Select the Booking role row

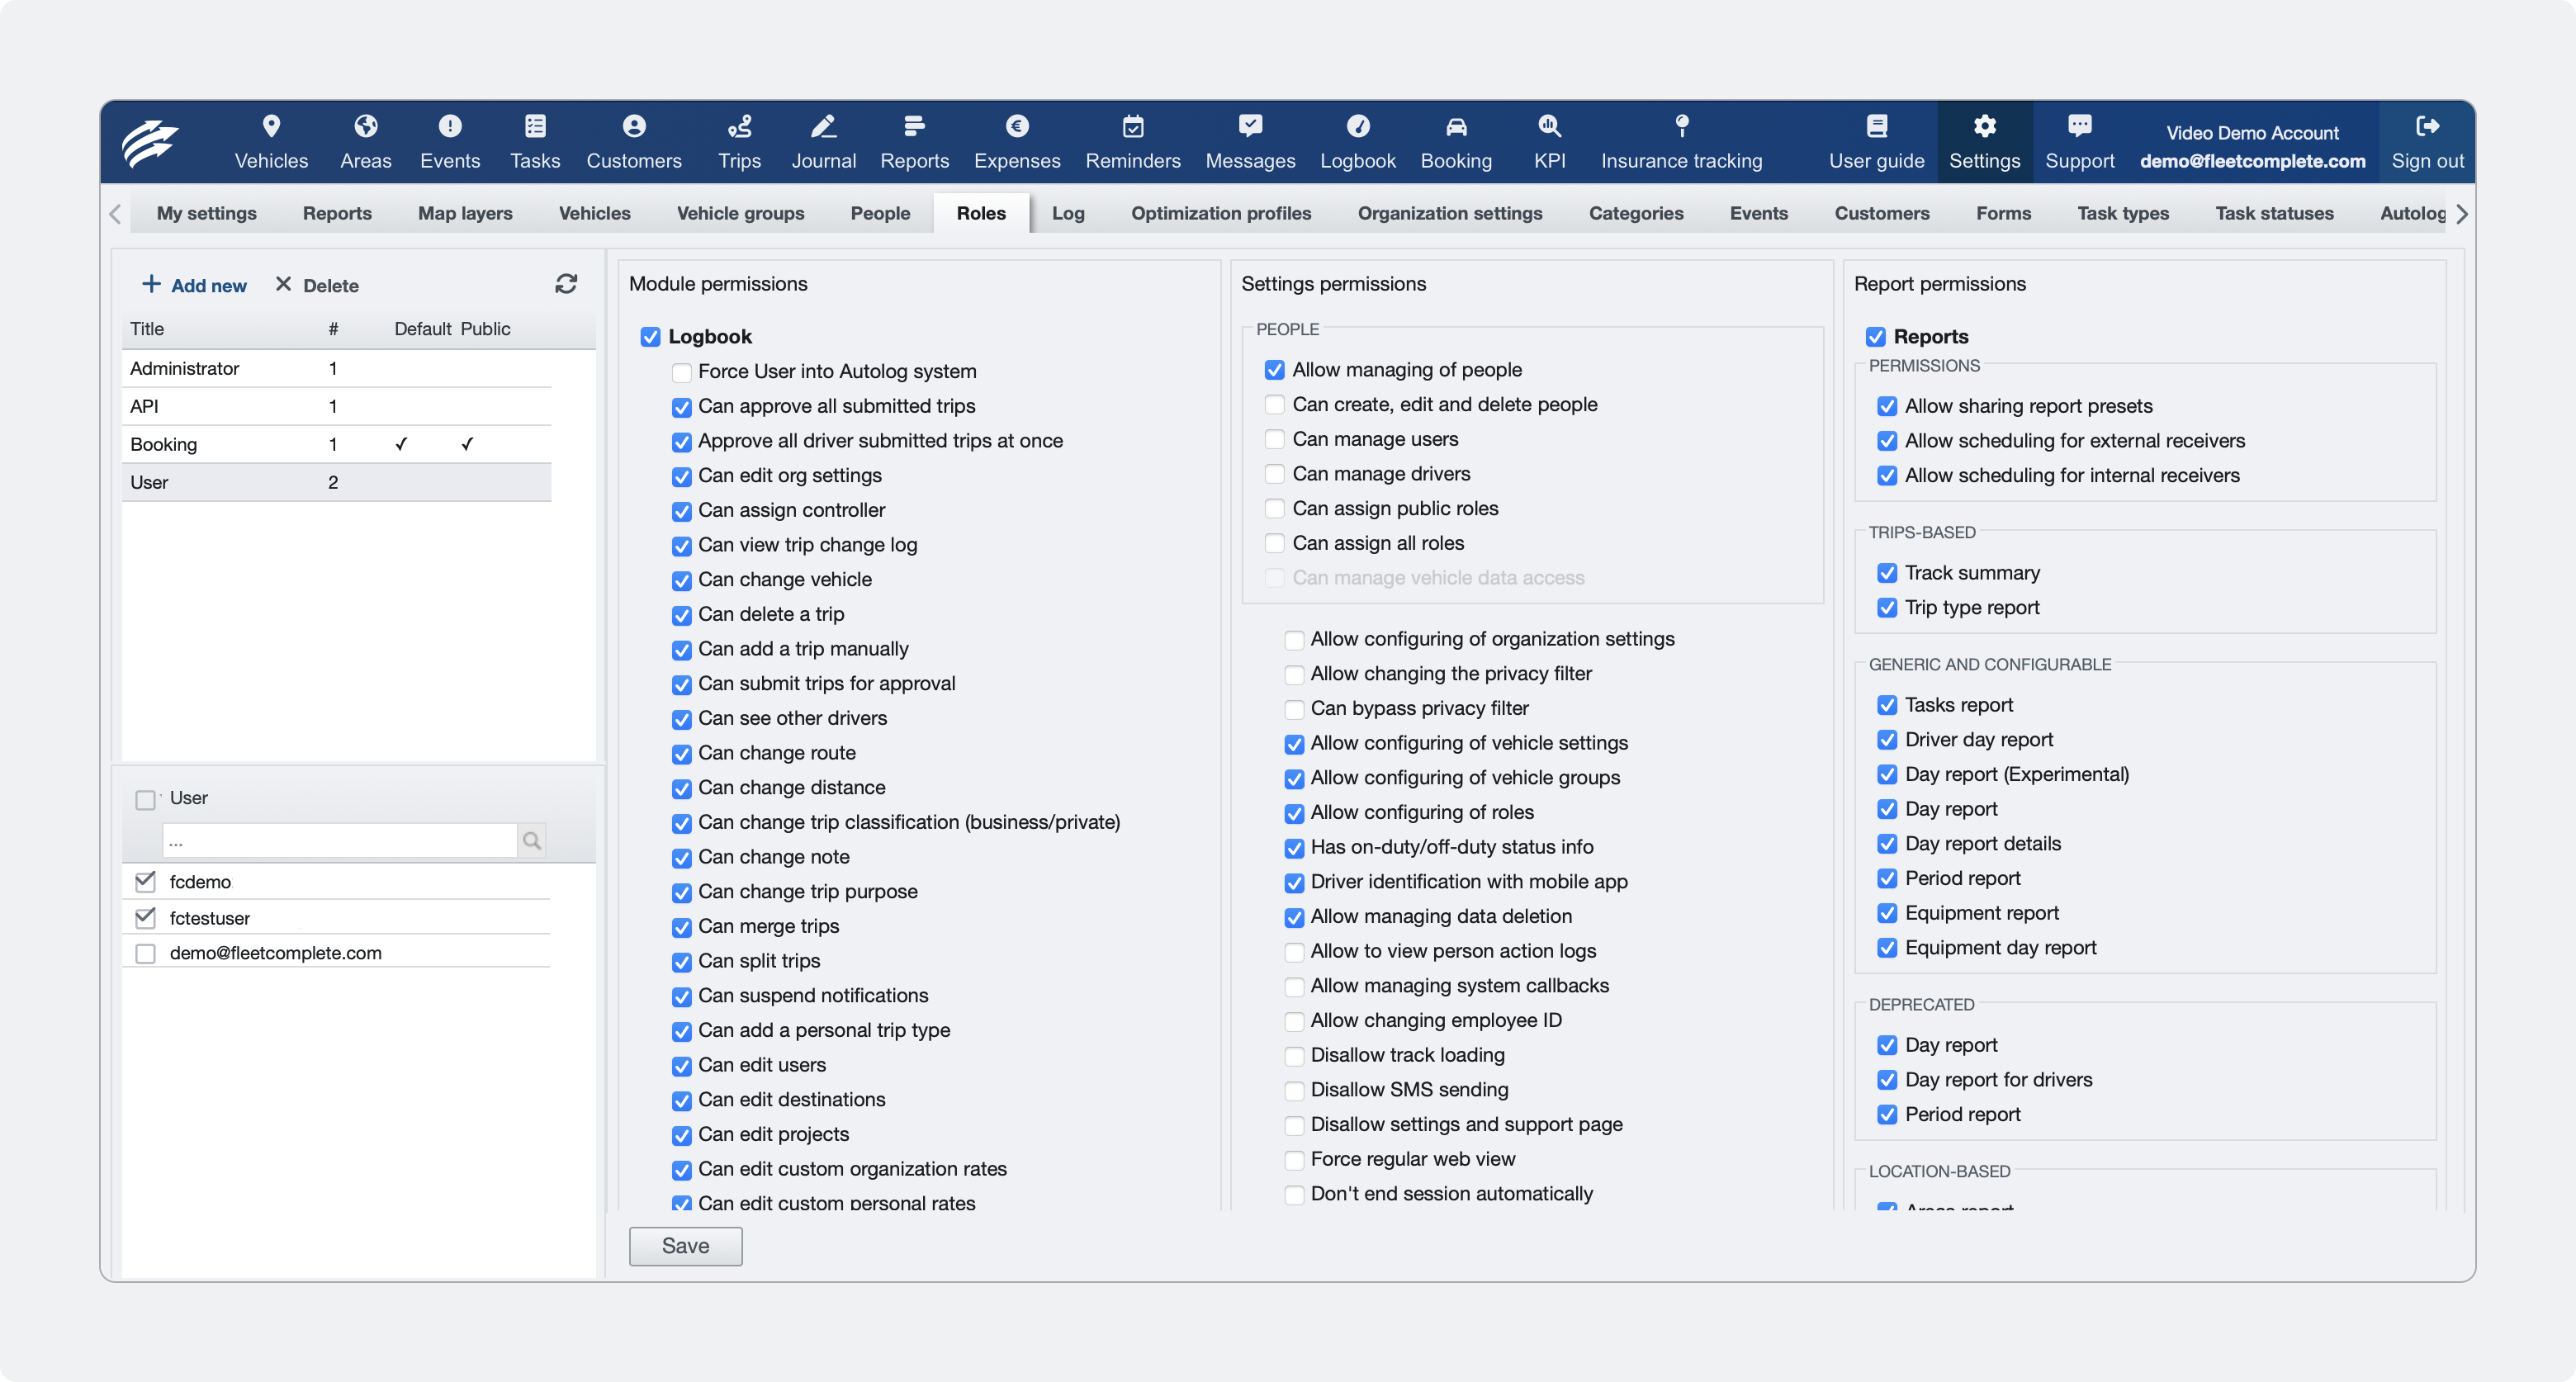[337, 444]
